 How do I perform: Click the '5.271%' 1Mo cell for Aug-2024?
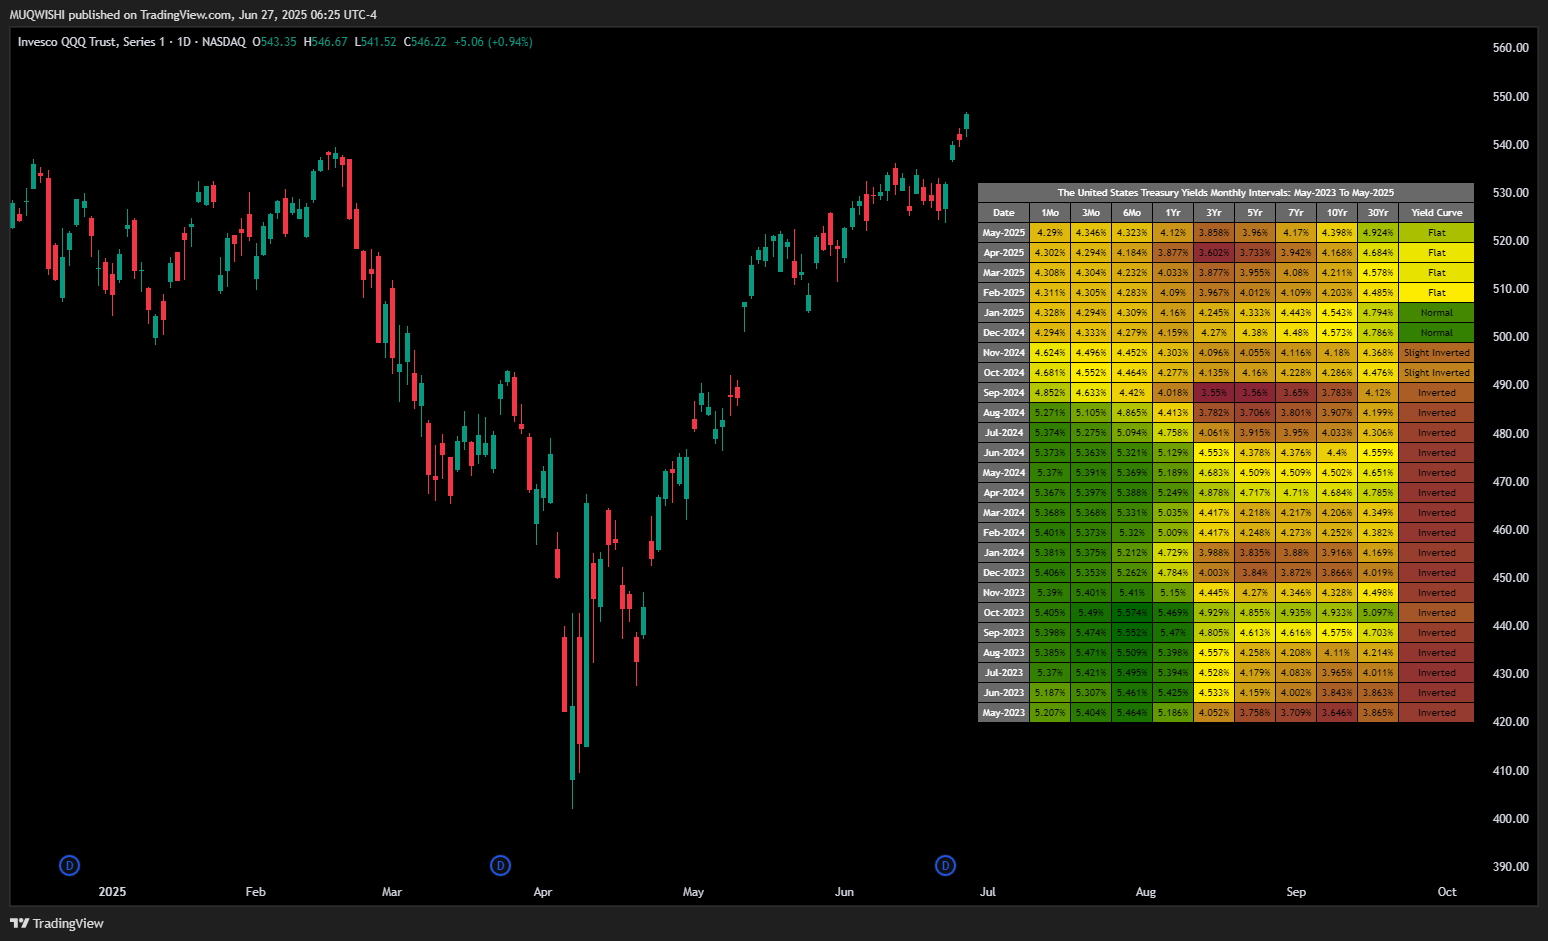coord(1050,413)
